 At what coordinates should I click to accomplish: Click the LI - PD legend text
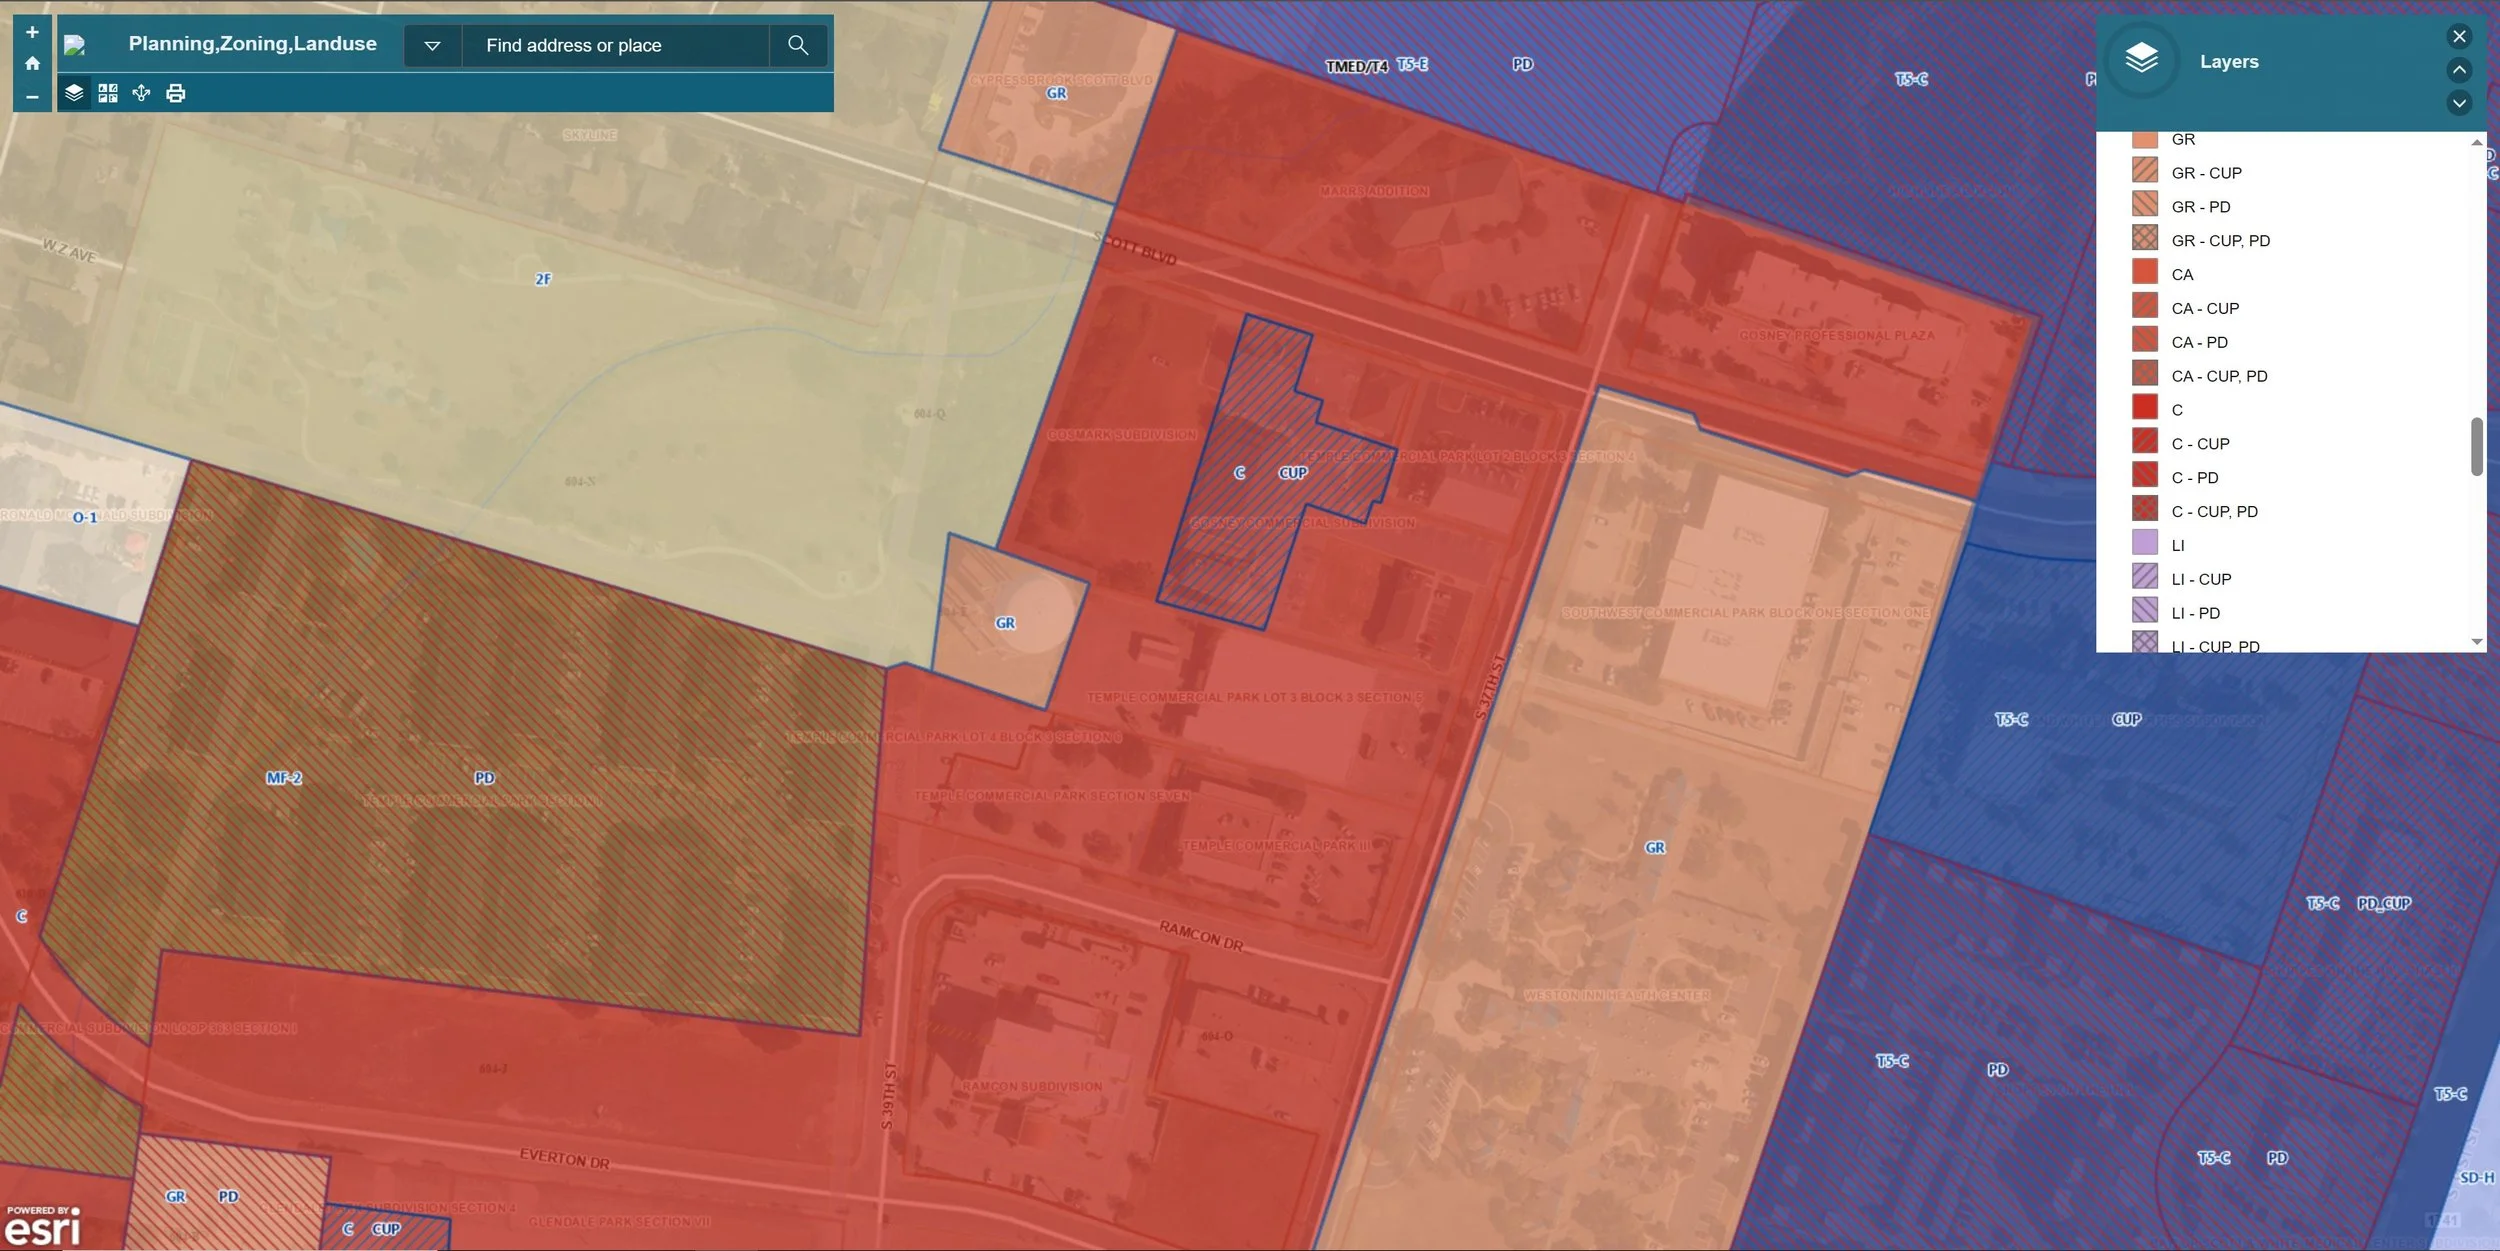tap(2195, 613)
